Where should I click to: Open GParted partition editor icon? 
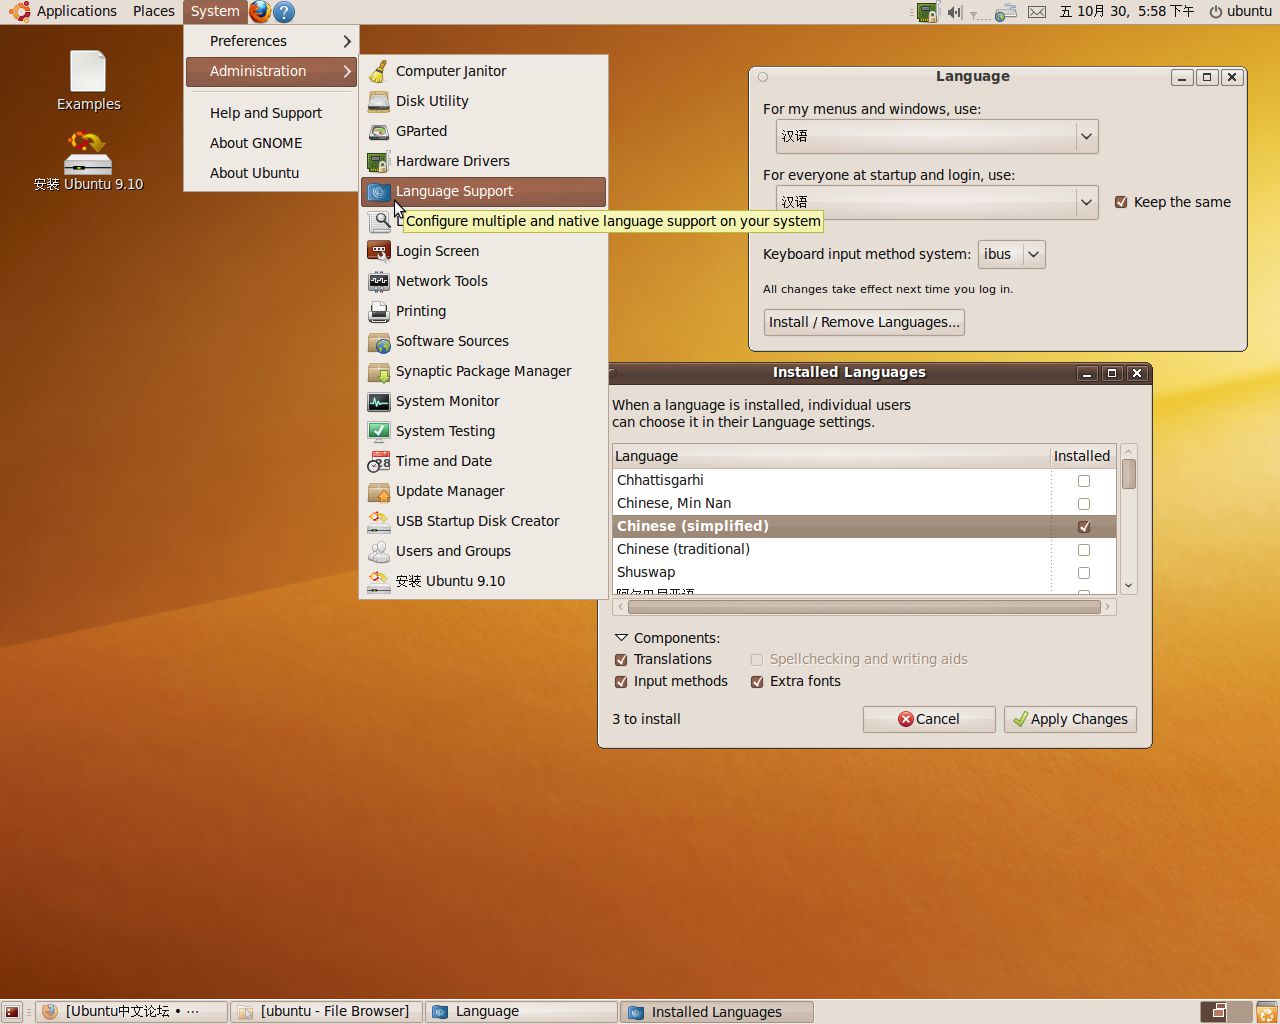tap(379, 131)
